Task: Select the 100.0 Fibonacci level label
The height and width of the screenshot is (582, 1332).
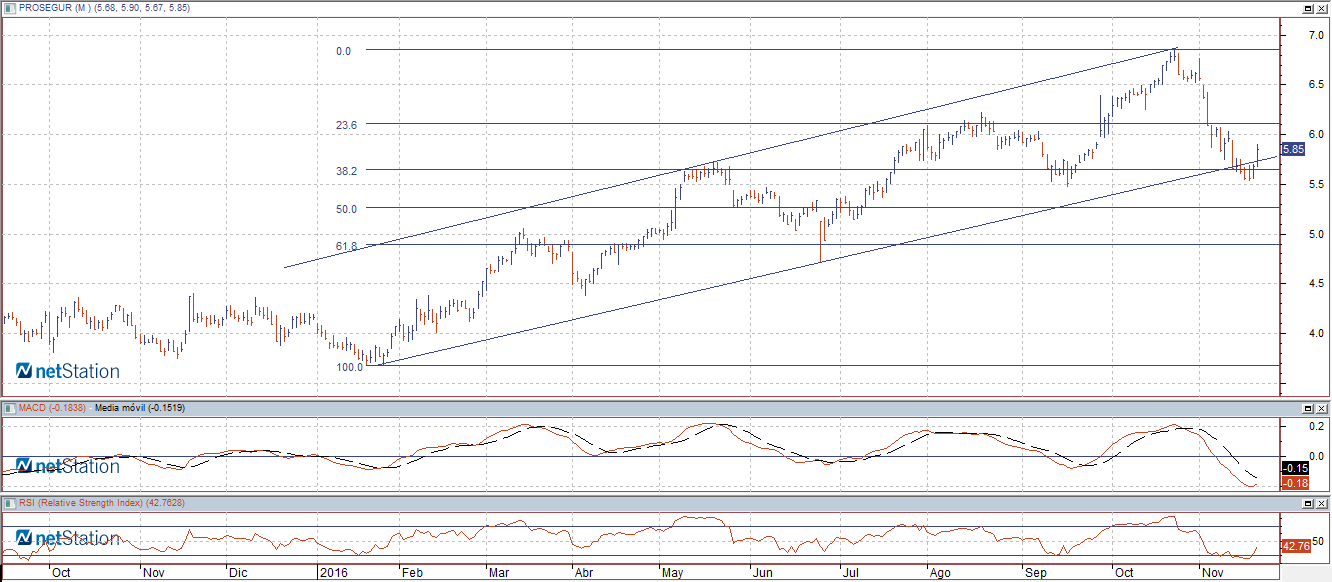Action: (350, 367)
